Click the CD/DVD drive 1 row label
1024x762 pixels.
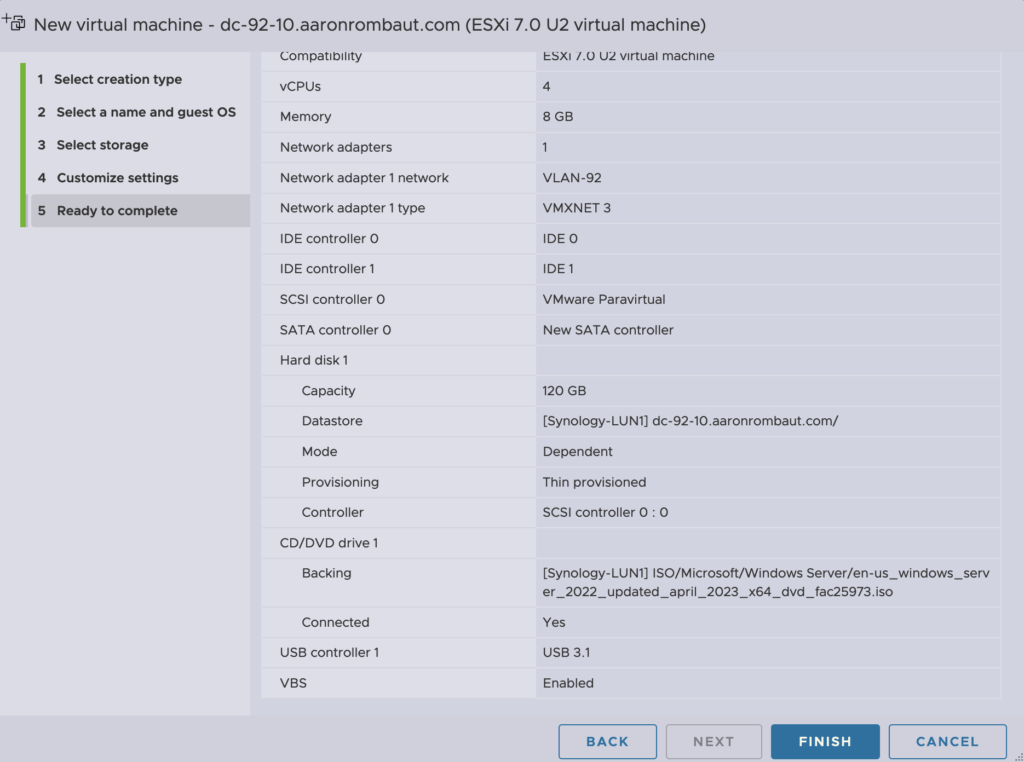click(329, 543)
